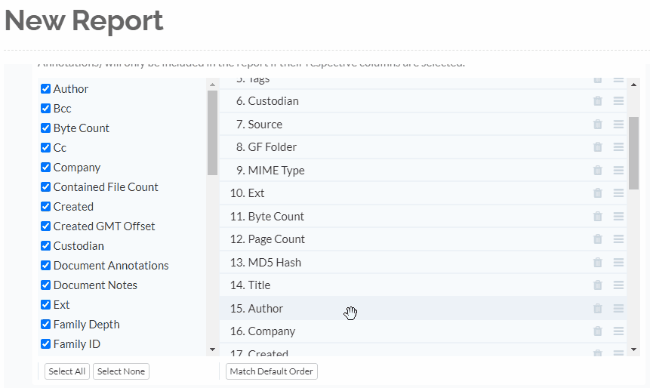Delete the Ext column row
The image size is (650, 388).
coord(597,193)
